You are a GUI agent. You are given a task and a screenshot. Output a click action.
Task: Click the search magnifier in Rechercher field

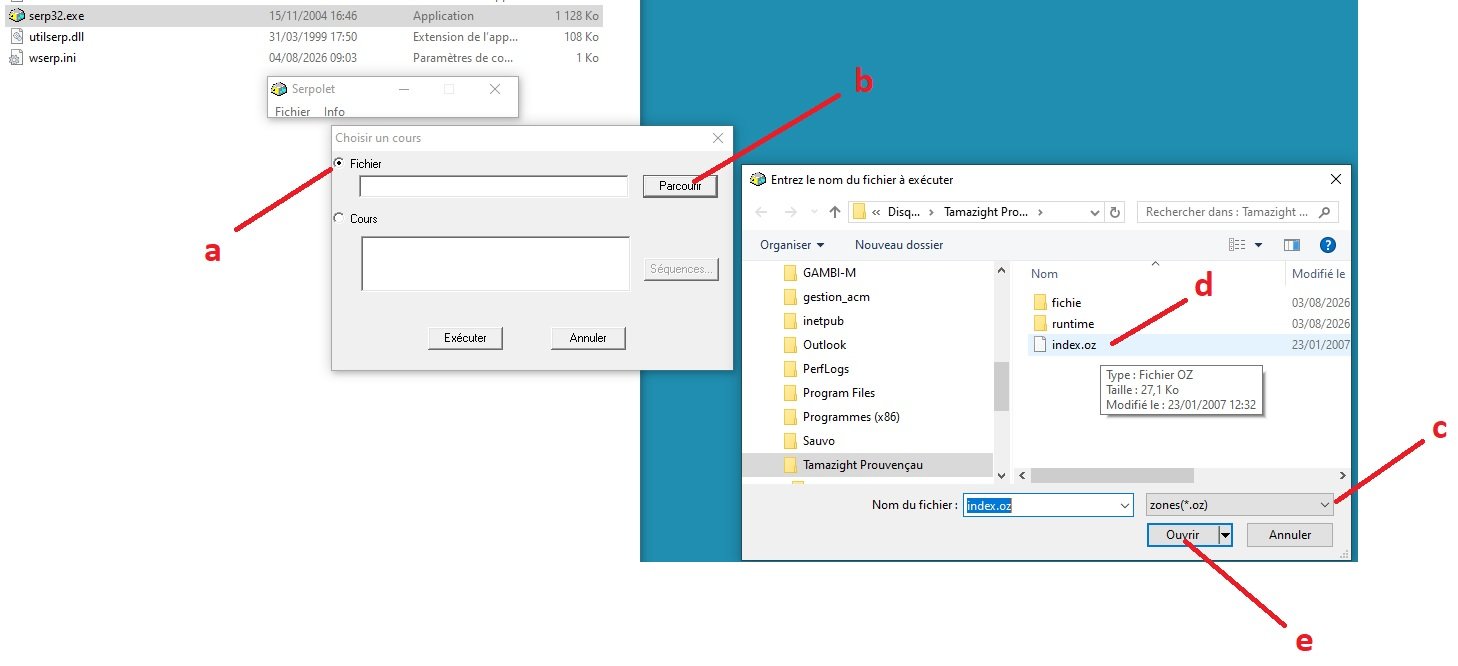click(x=1325, y=212)
